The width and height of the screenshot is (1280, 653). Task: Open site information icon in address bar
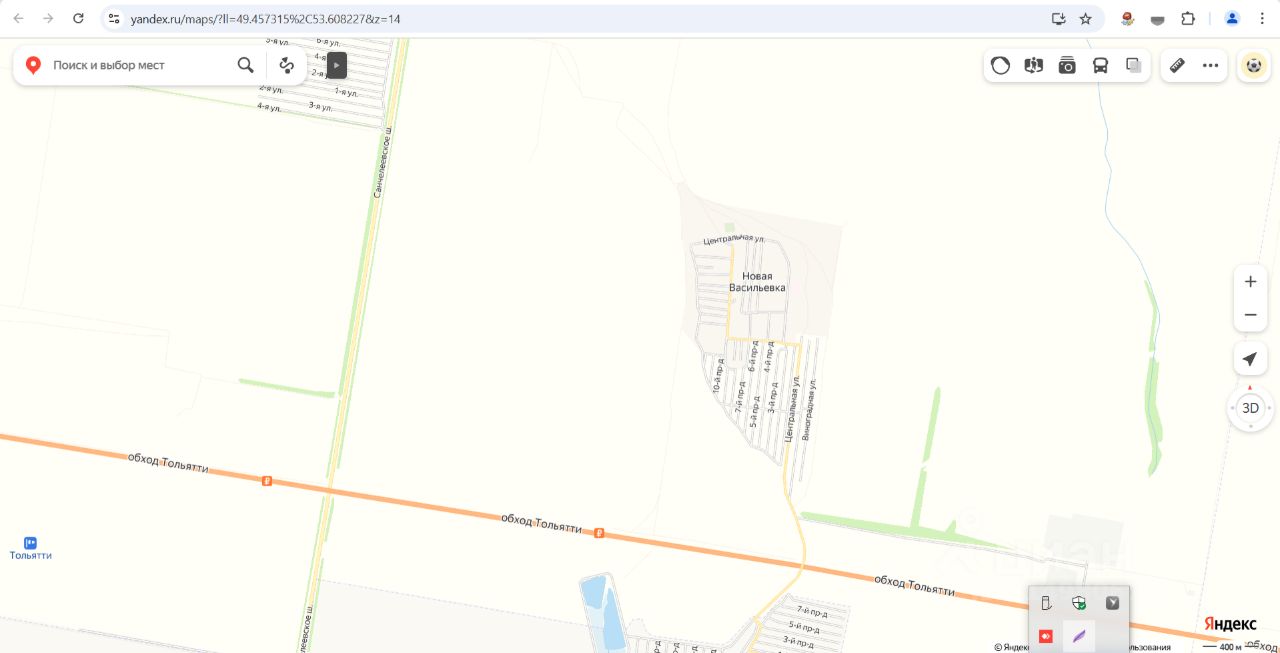(x=113, y=18)
